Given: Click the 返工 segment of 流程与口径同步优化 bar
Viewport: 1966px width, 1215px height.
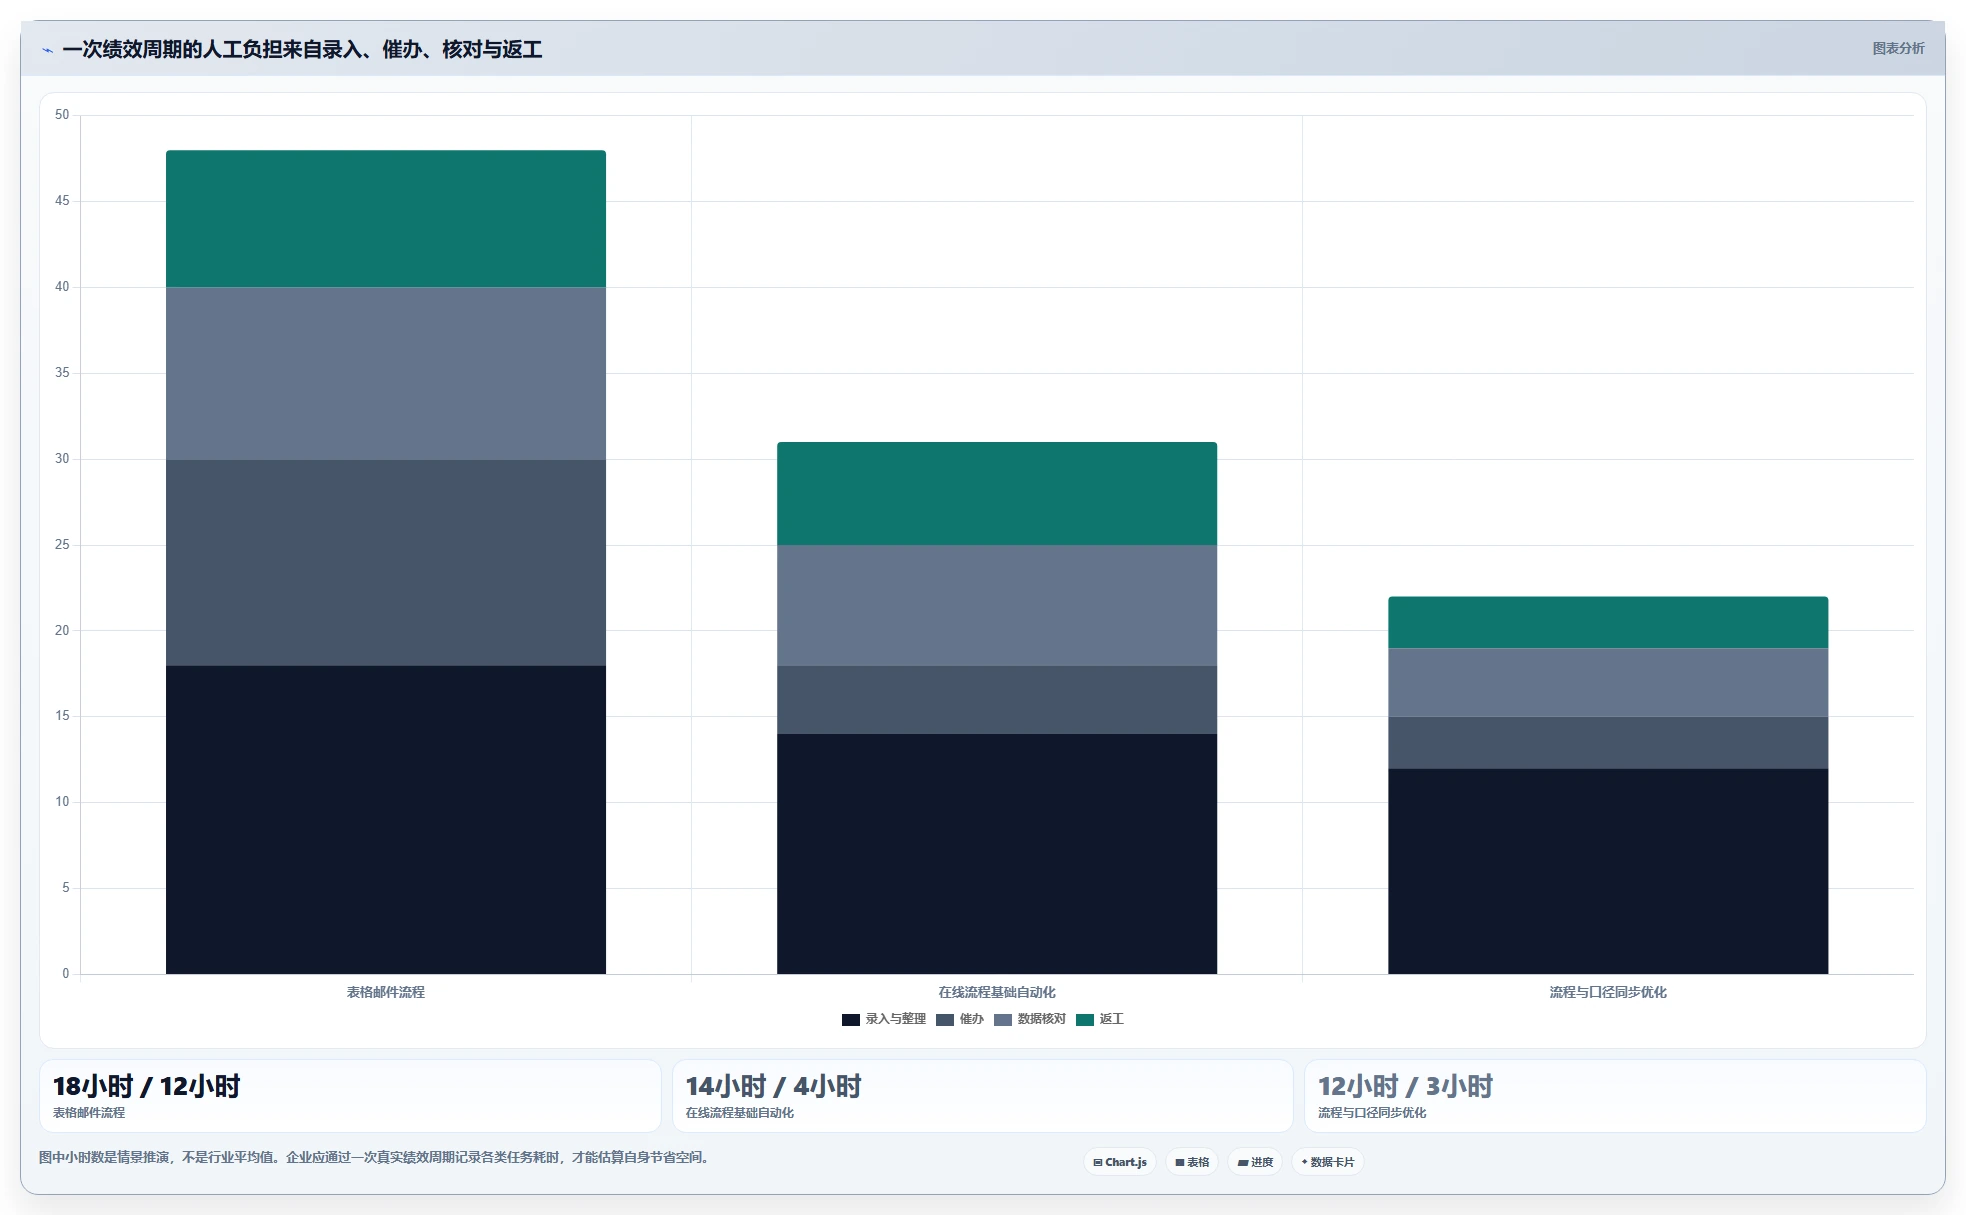Looking at the screenshot, I should [x=1608, y=623].
